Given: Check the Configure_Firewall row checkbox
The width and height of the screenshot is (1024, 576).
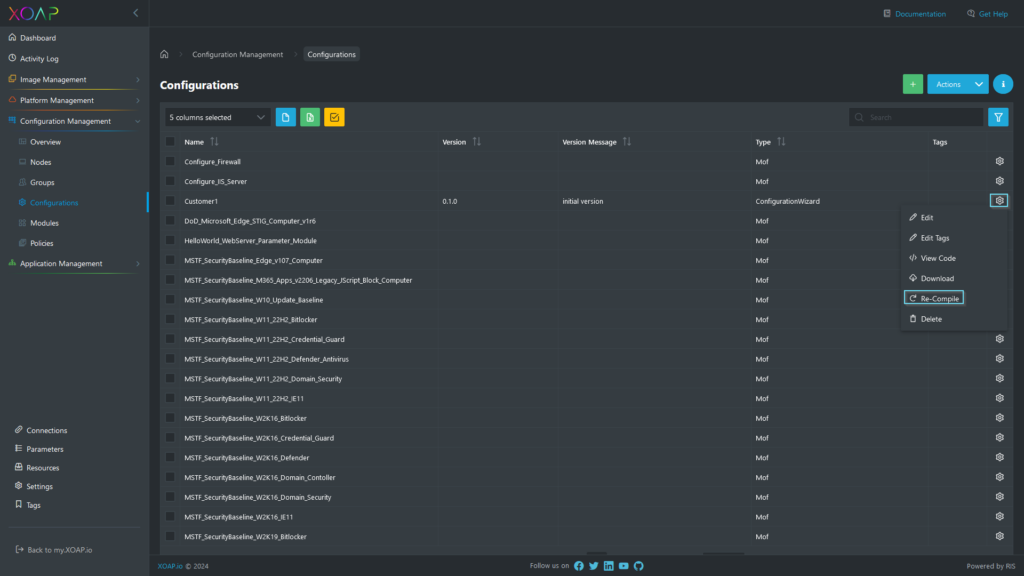Looking at the screenshot, I should (x=170, y=161).
